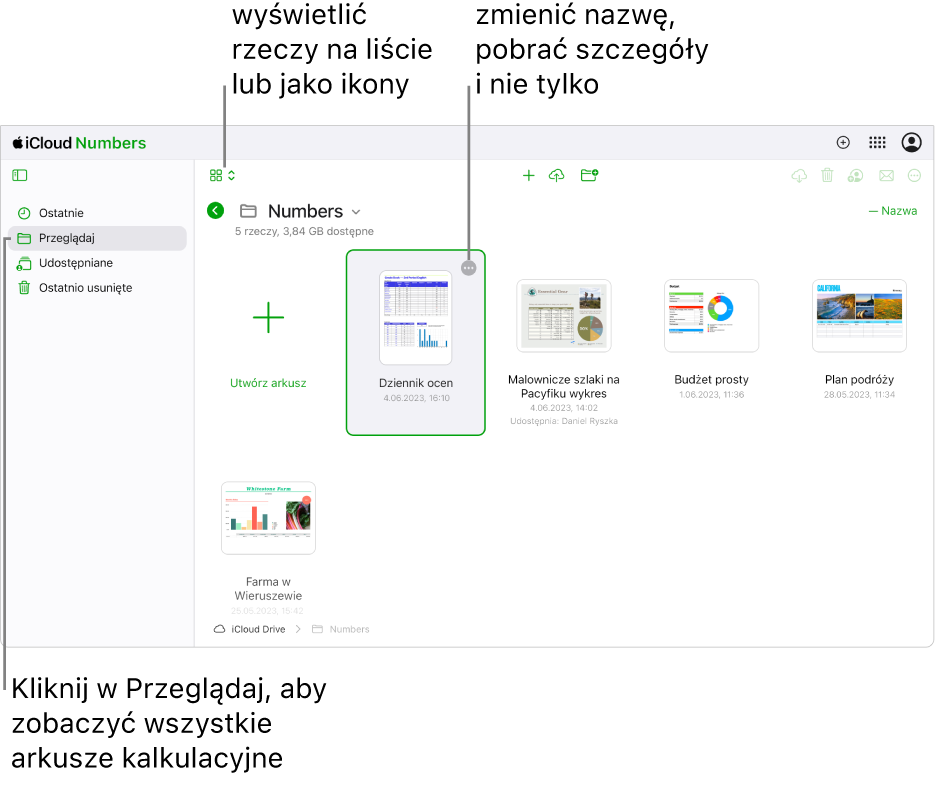Image resolution: width=935 pixels, height=785 pixels.
Task: Click the cloud upload icon
Action: tap(556, 175)
